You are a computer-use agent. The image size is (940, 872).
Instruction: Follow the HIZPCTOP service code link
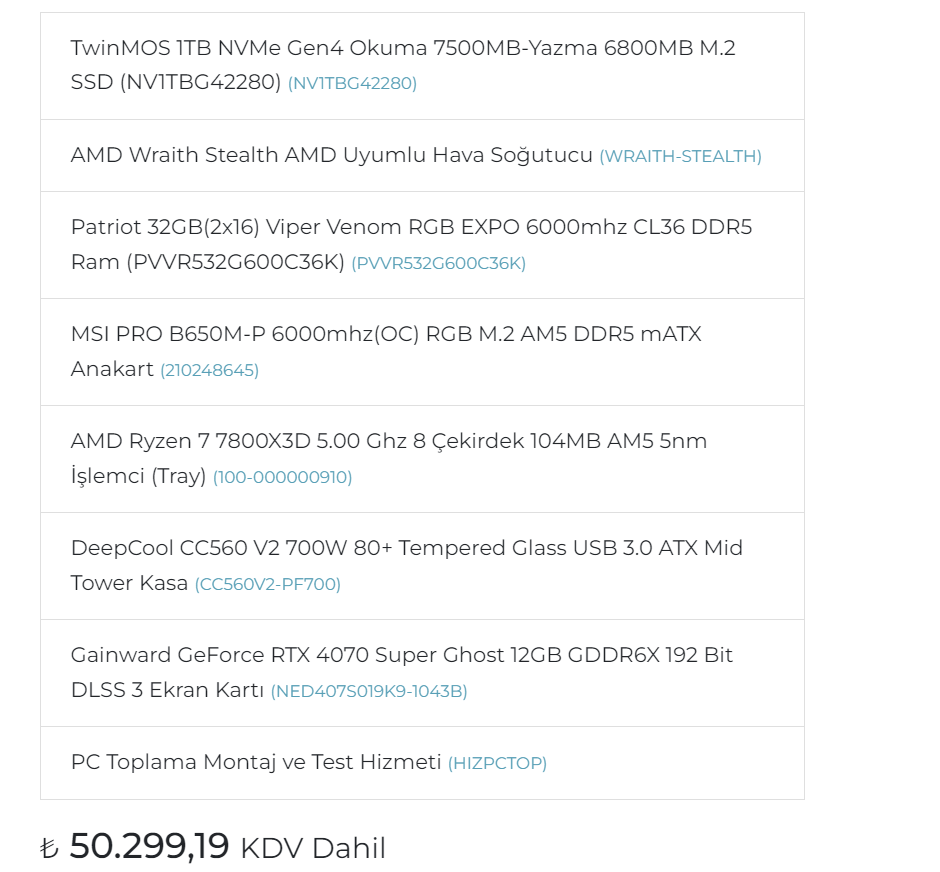click(497, 764)
